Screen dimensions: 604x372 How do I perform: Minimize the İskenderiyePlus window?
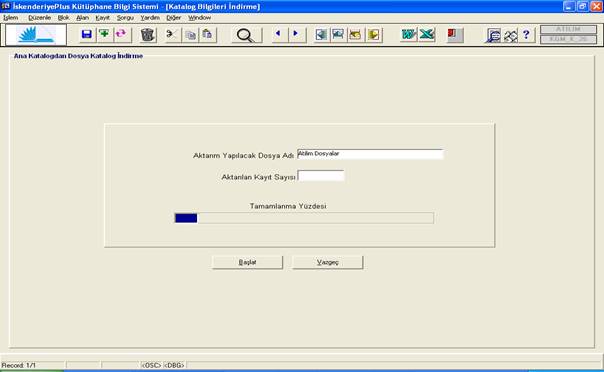(x=569, y=7)
